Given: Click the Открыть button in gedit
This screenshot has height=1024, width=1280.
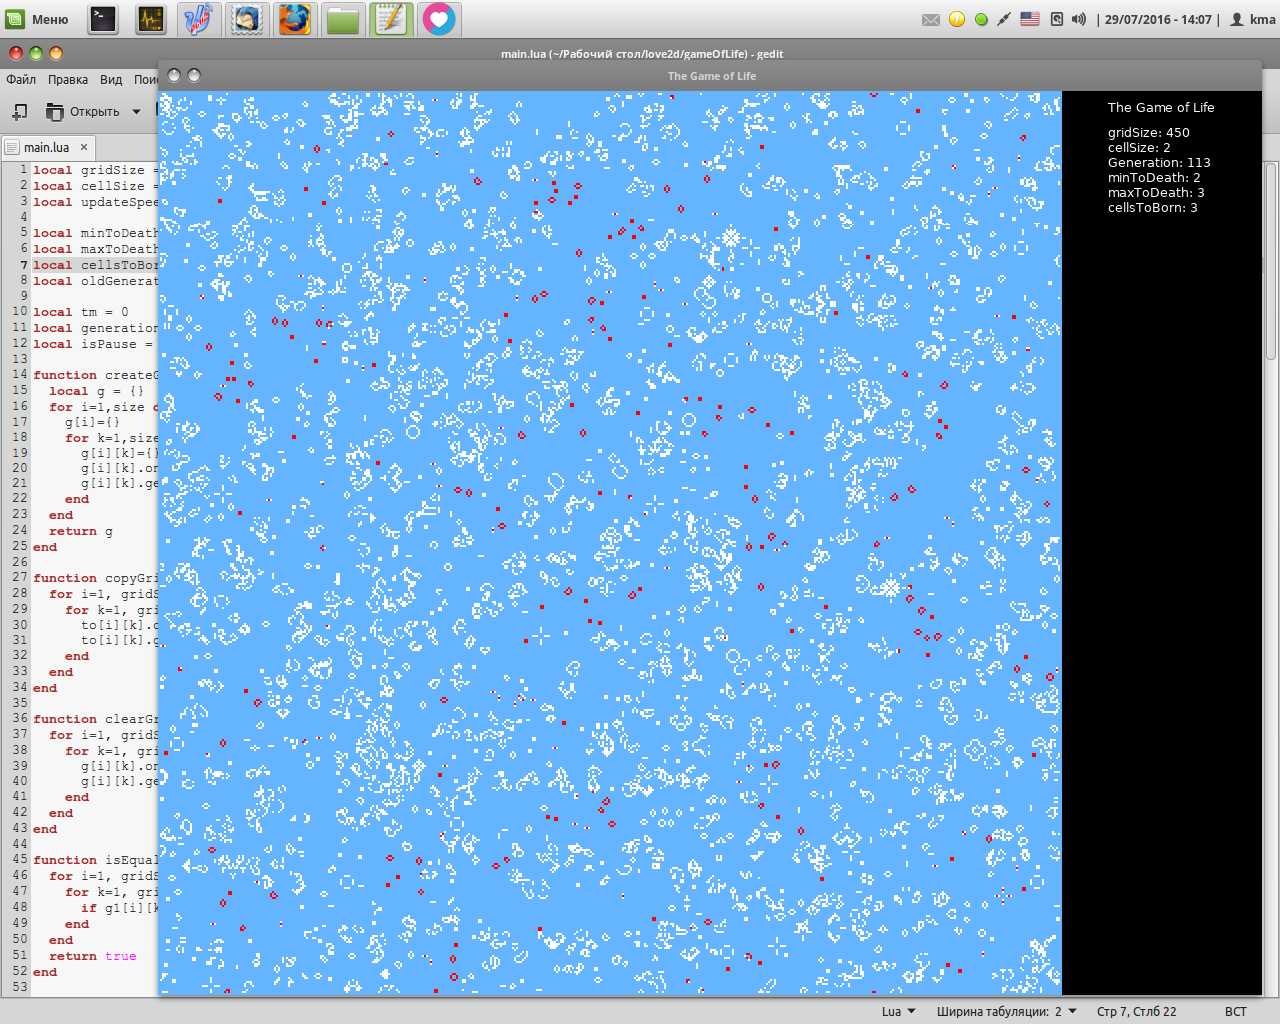Looking at the screenshot, I should coord(83,111).
